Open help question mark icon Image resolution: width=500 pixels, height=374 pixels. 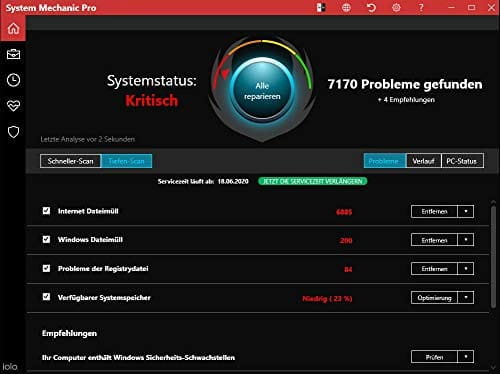[421, 7]
